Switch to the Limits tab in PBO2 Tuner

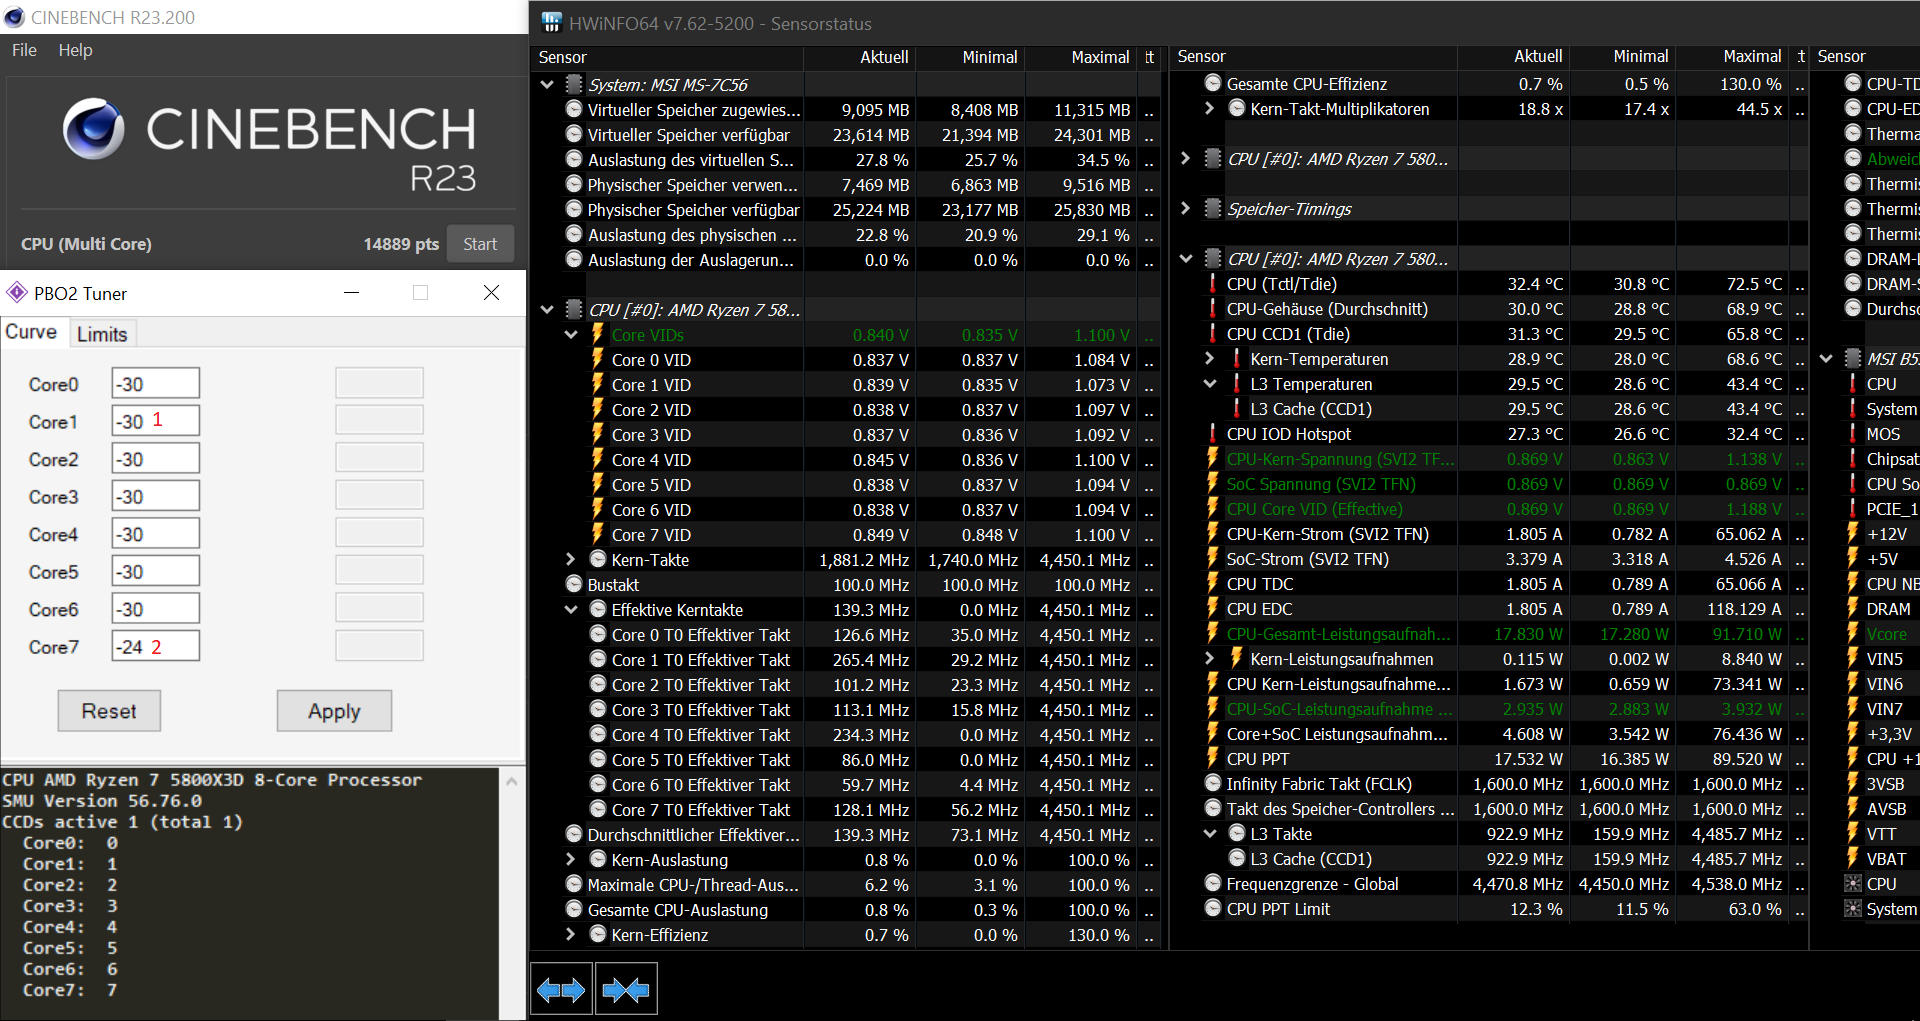[102, 334]
